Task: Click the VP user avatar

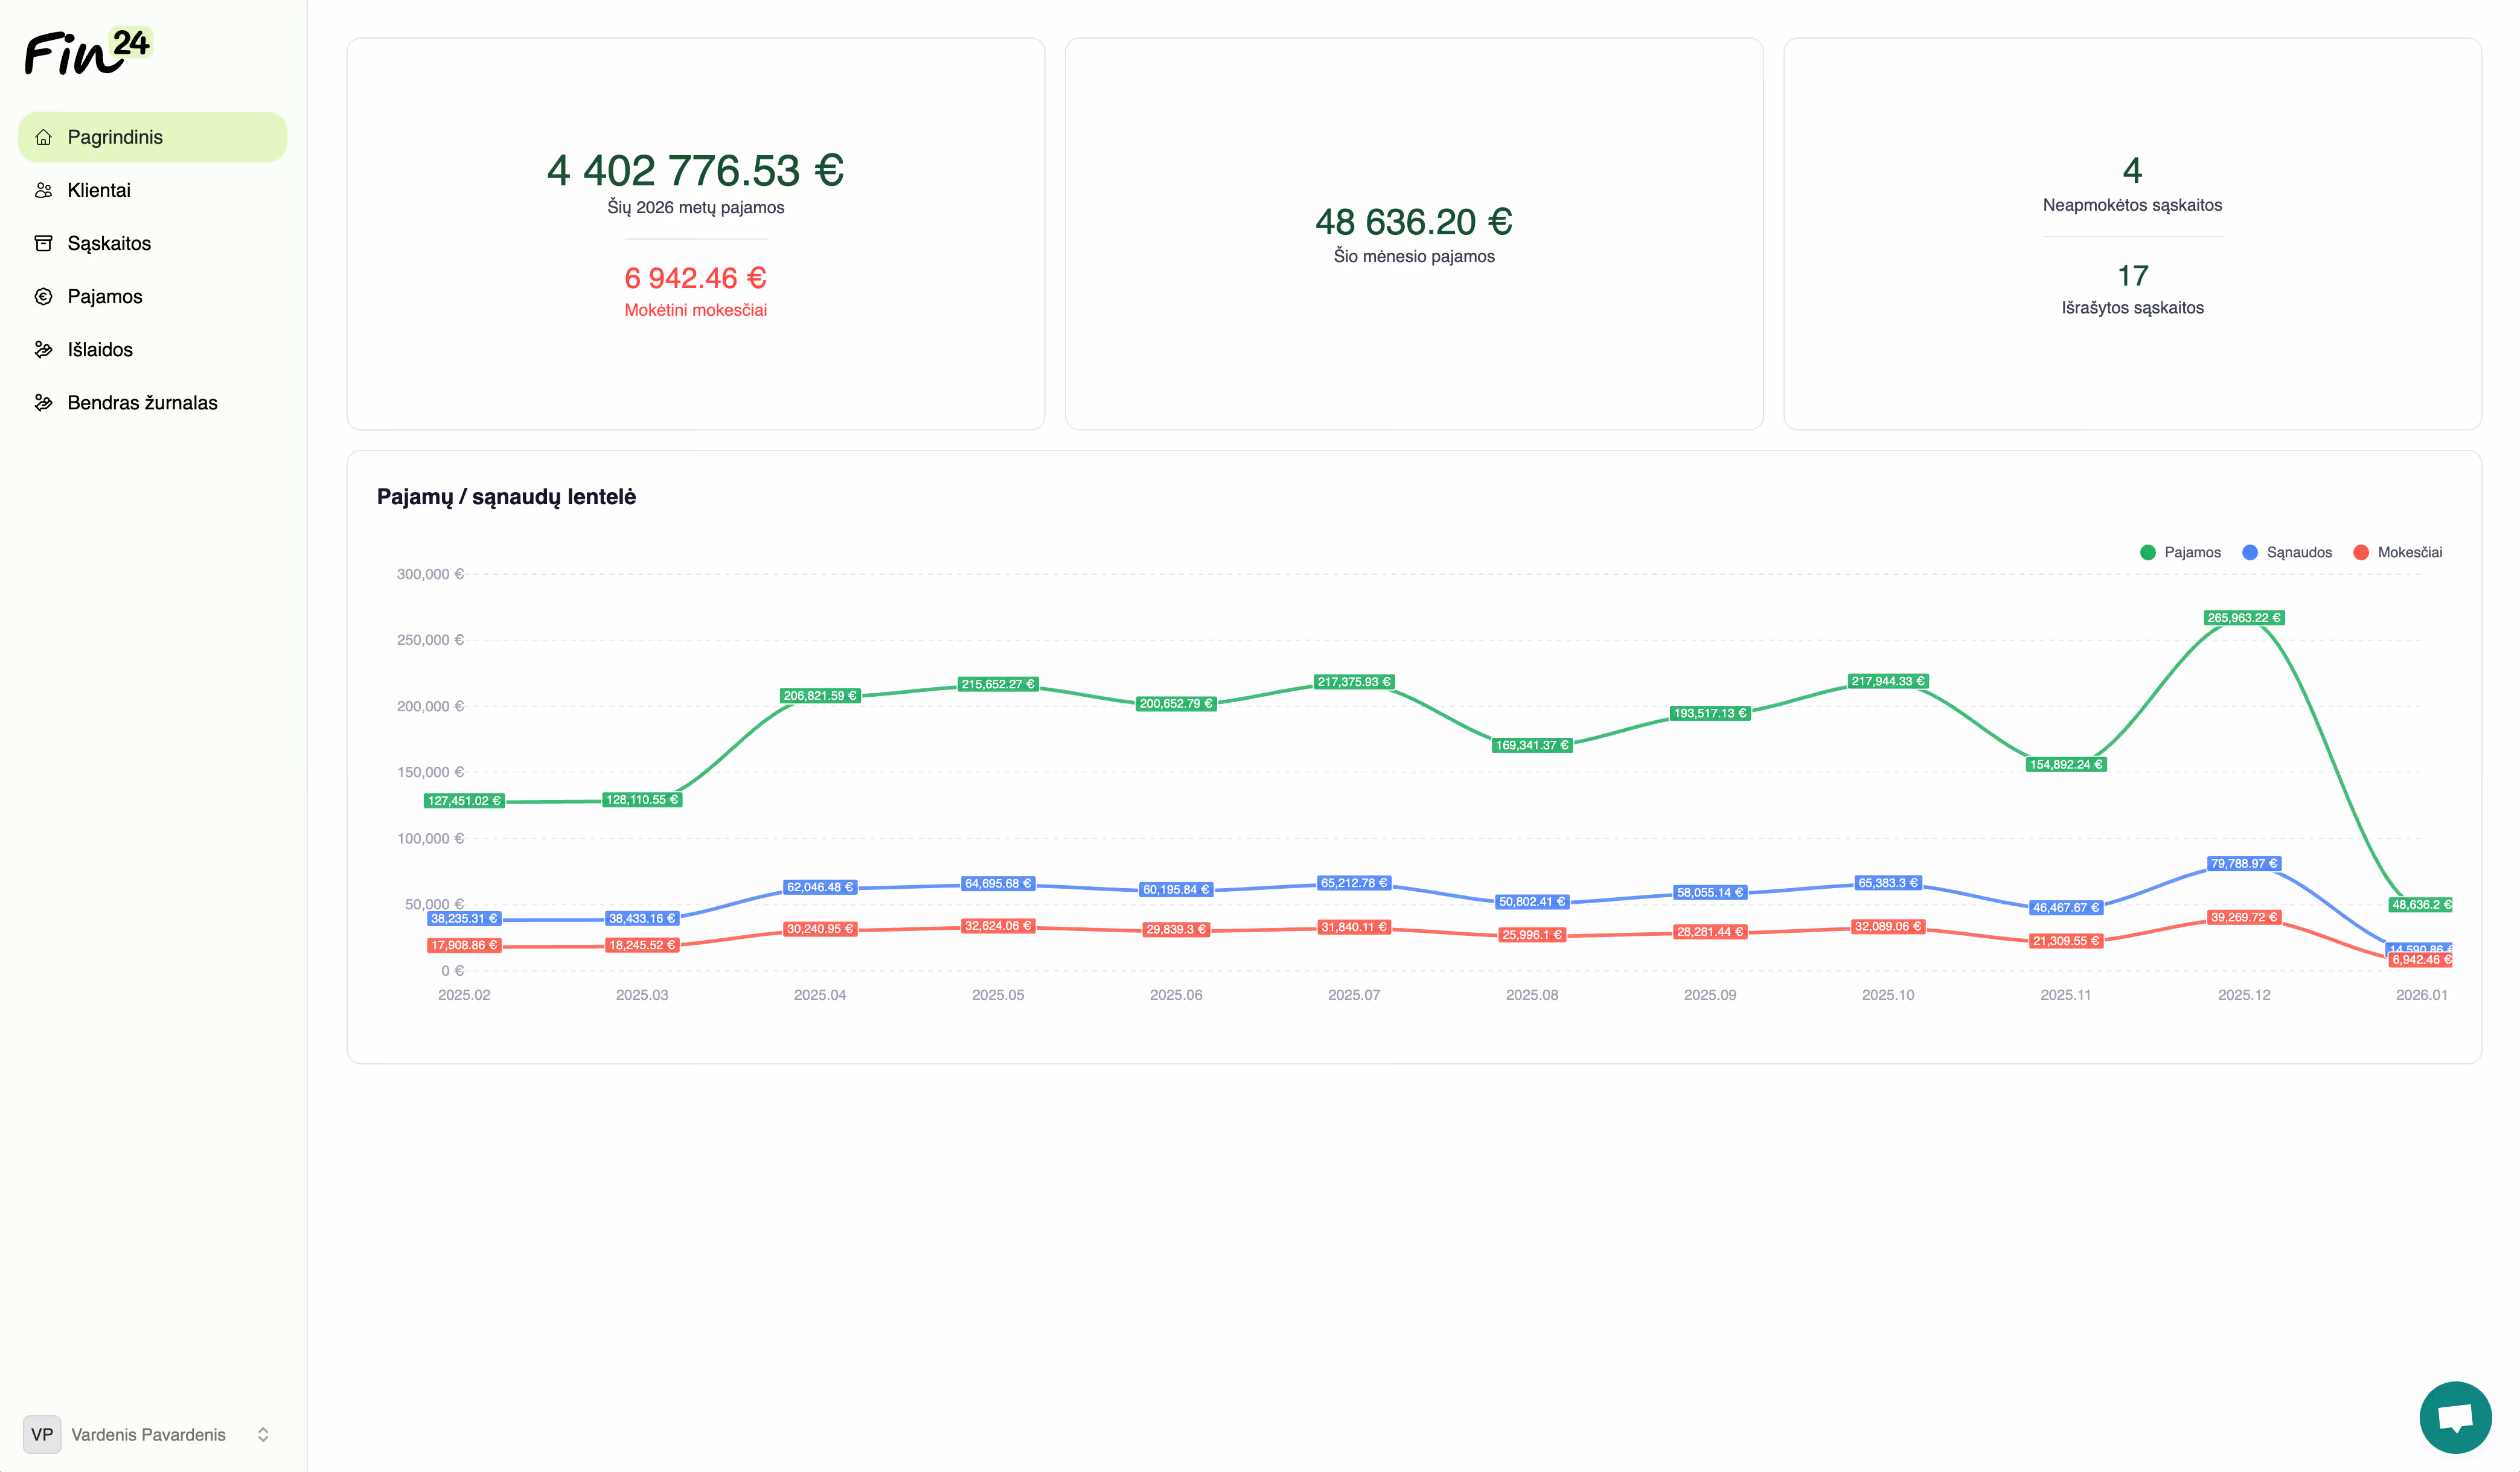Action: (41, 1434)
